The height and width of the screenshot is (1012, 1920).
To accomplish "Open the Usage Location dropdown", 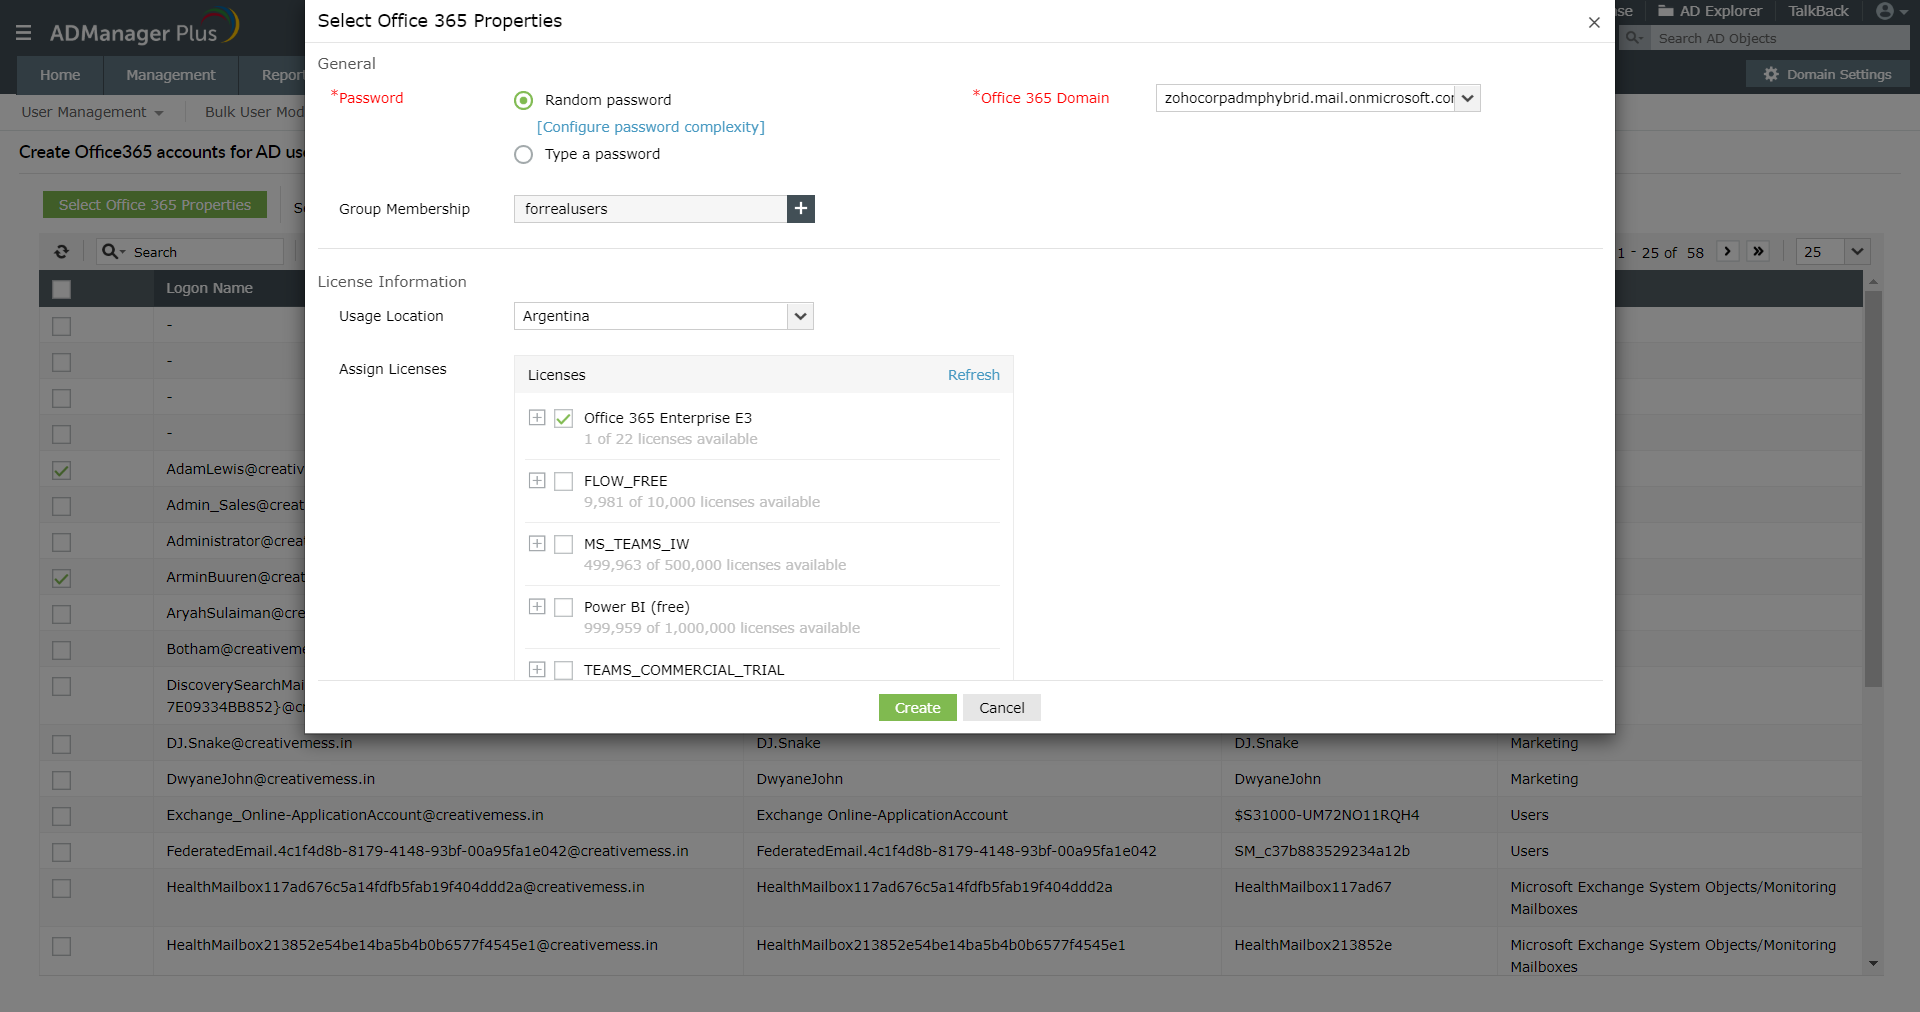I will [664, 316].
